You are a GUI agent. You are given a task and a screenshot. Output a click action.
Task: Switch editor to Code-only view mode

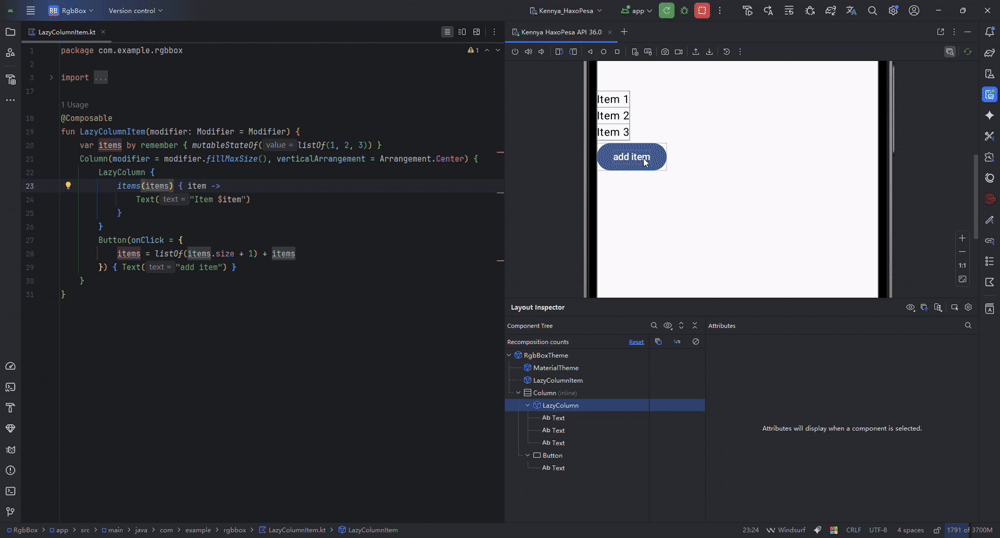(447, 32)
